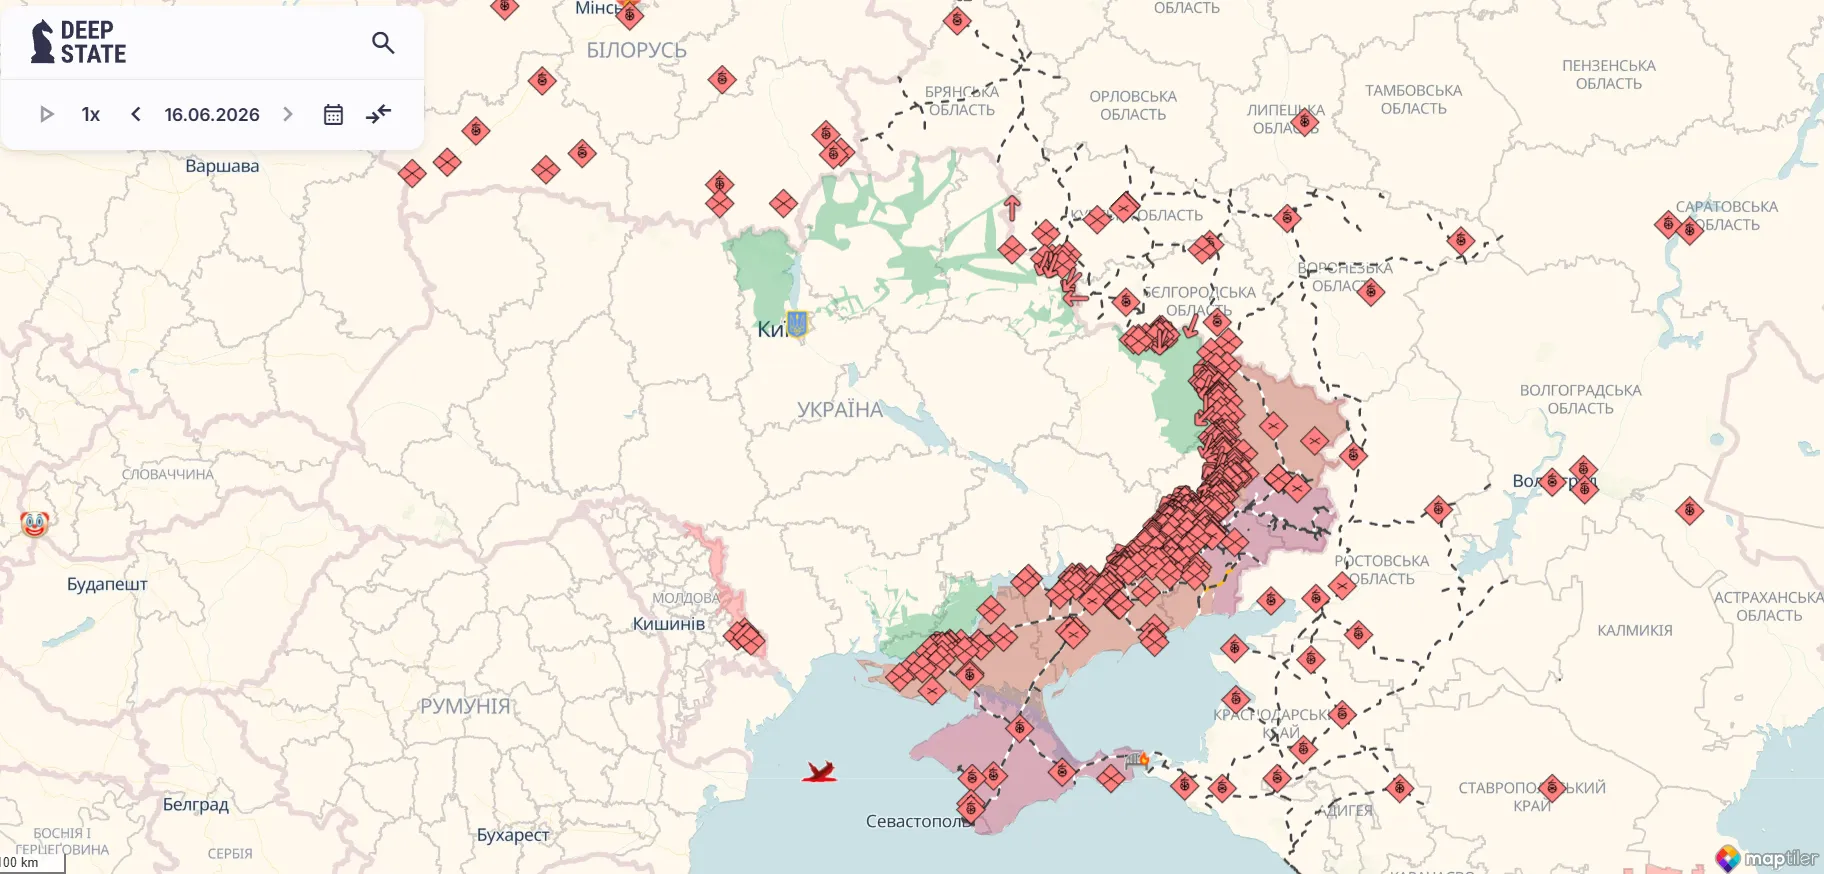Change the 1x playback speed
1824x874 pixels.
pyautogui.click(x=91, y=114)
